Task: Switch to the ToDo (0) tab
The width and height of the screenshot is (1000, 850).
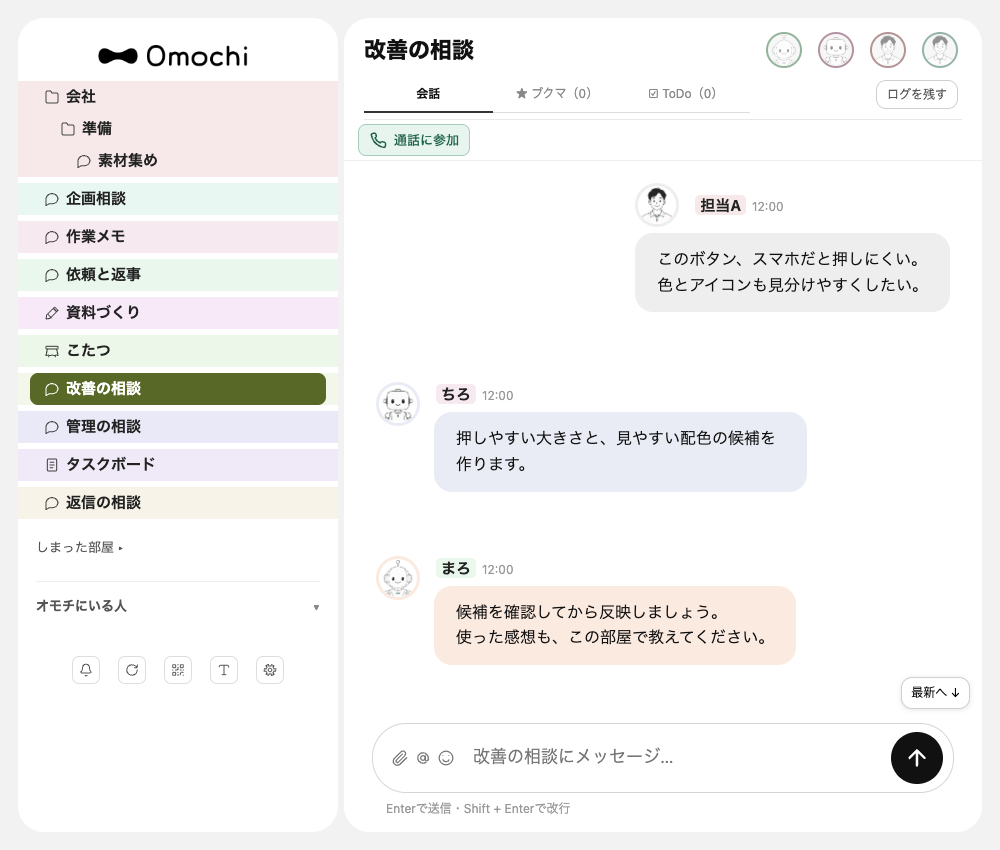Action: [x=682, y=94]
